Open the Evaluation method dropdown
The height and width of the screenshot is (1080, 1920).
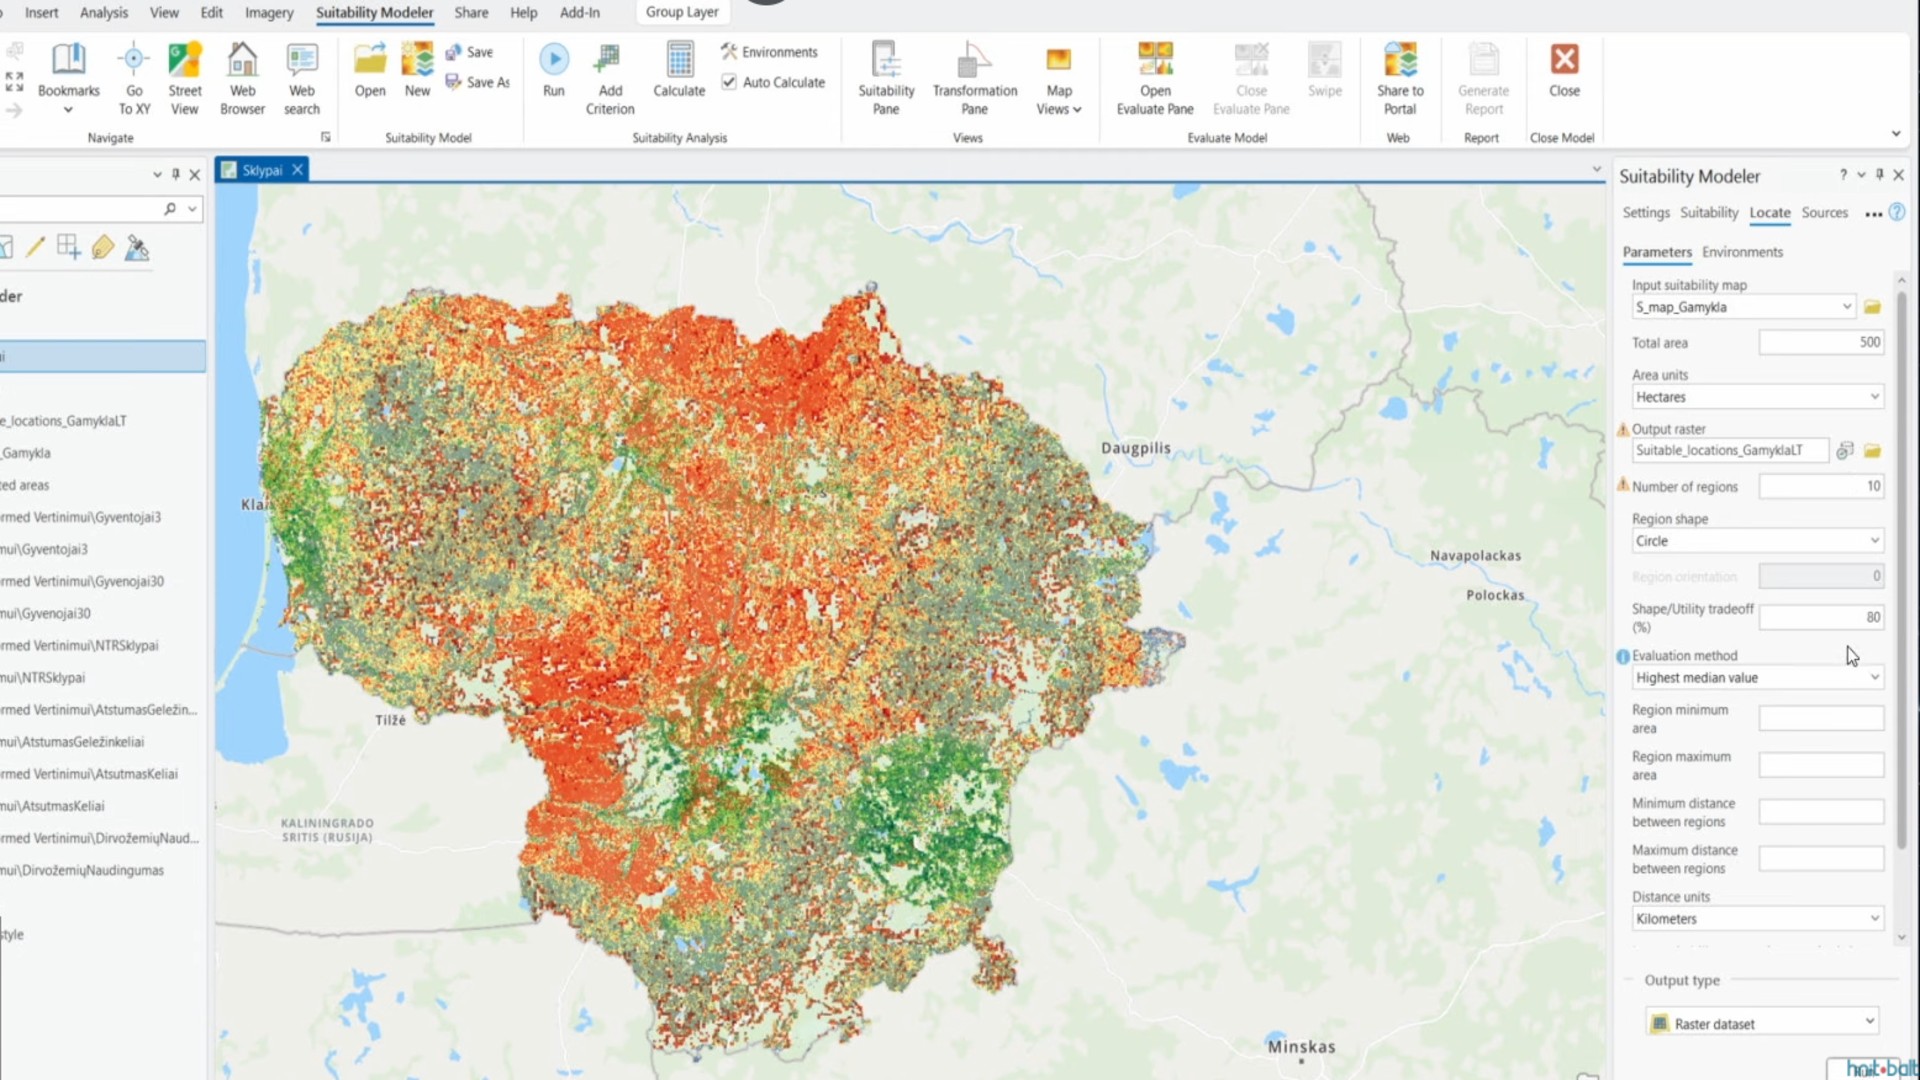coord(1874,678)
